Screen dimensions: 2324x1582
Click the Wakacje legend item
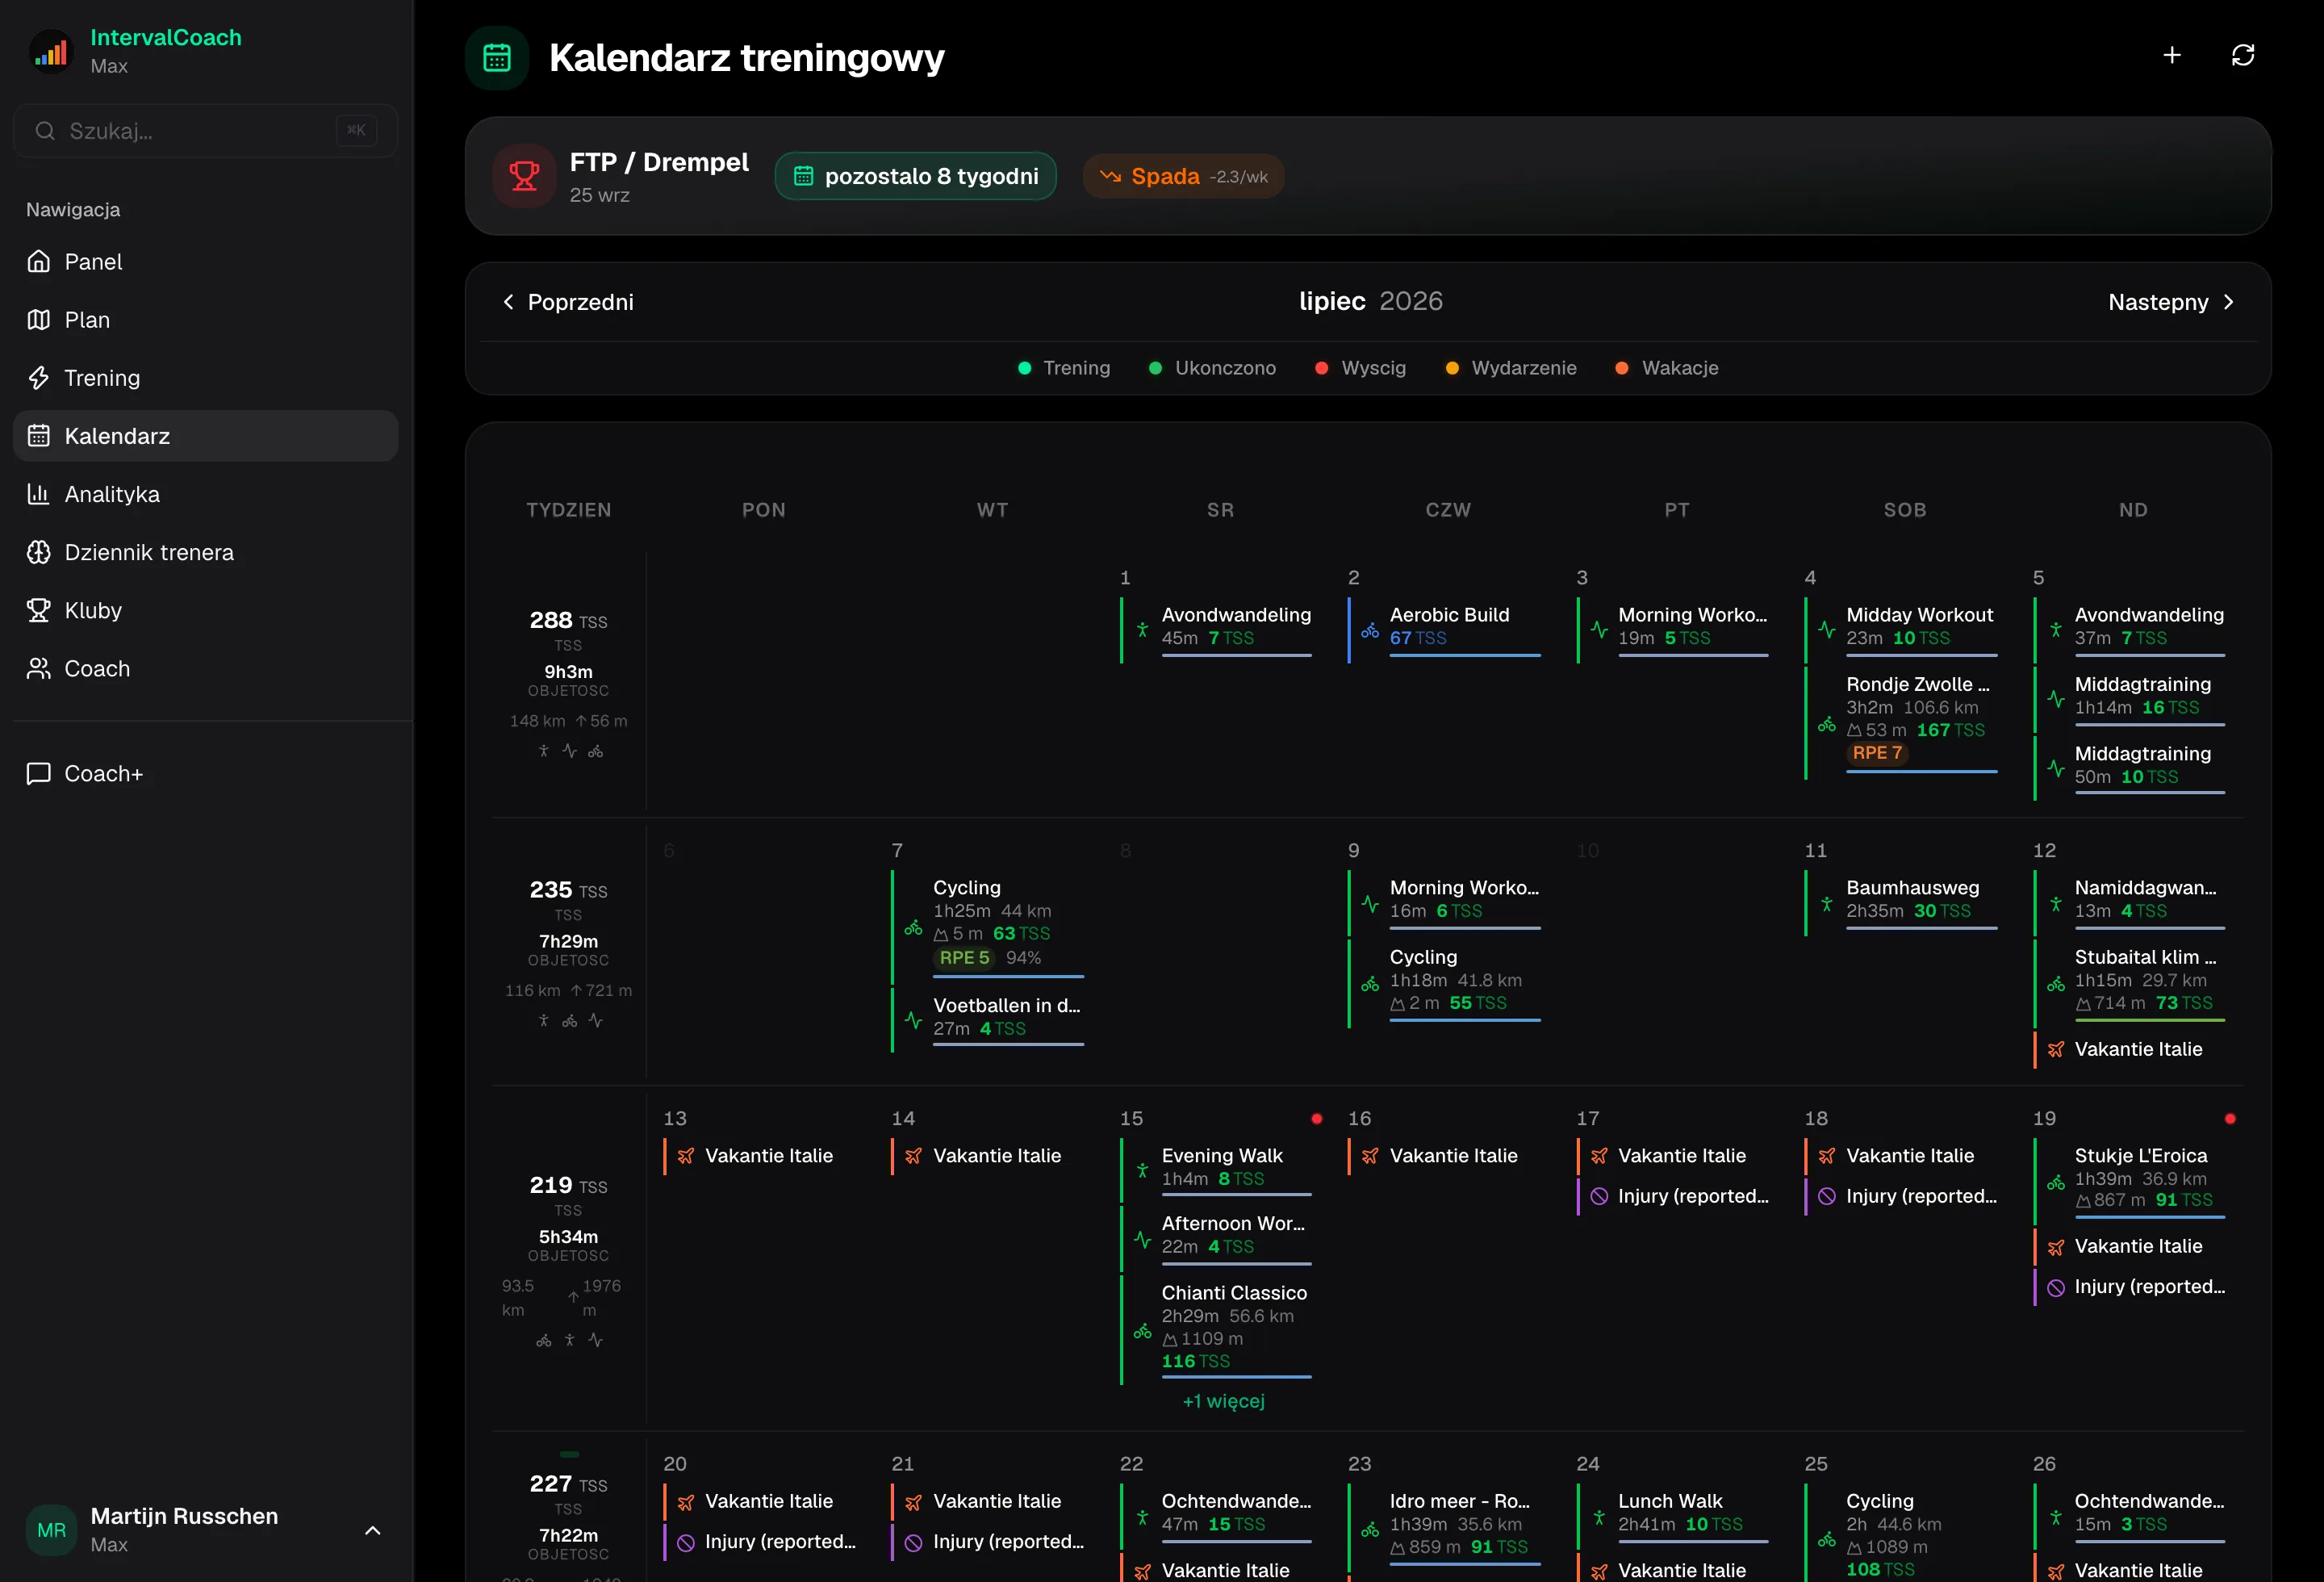click(1668, 368)
